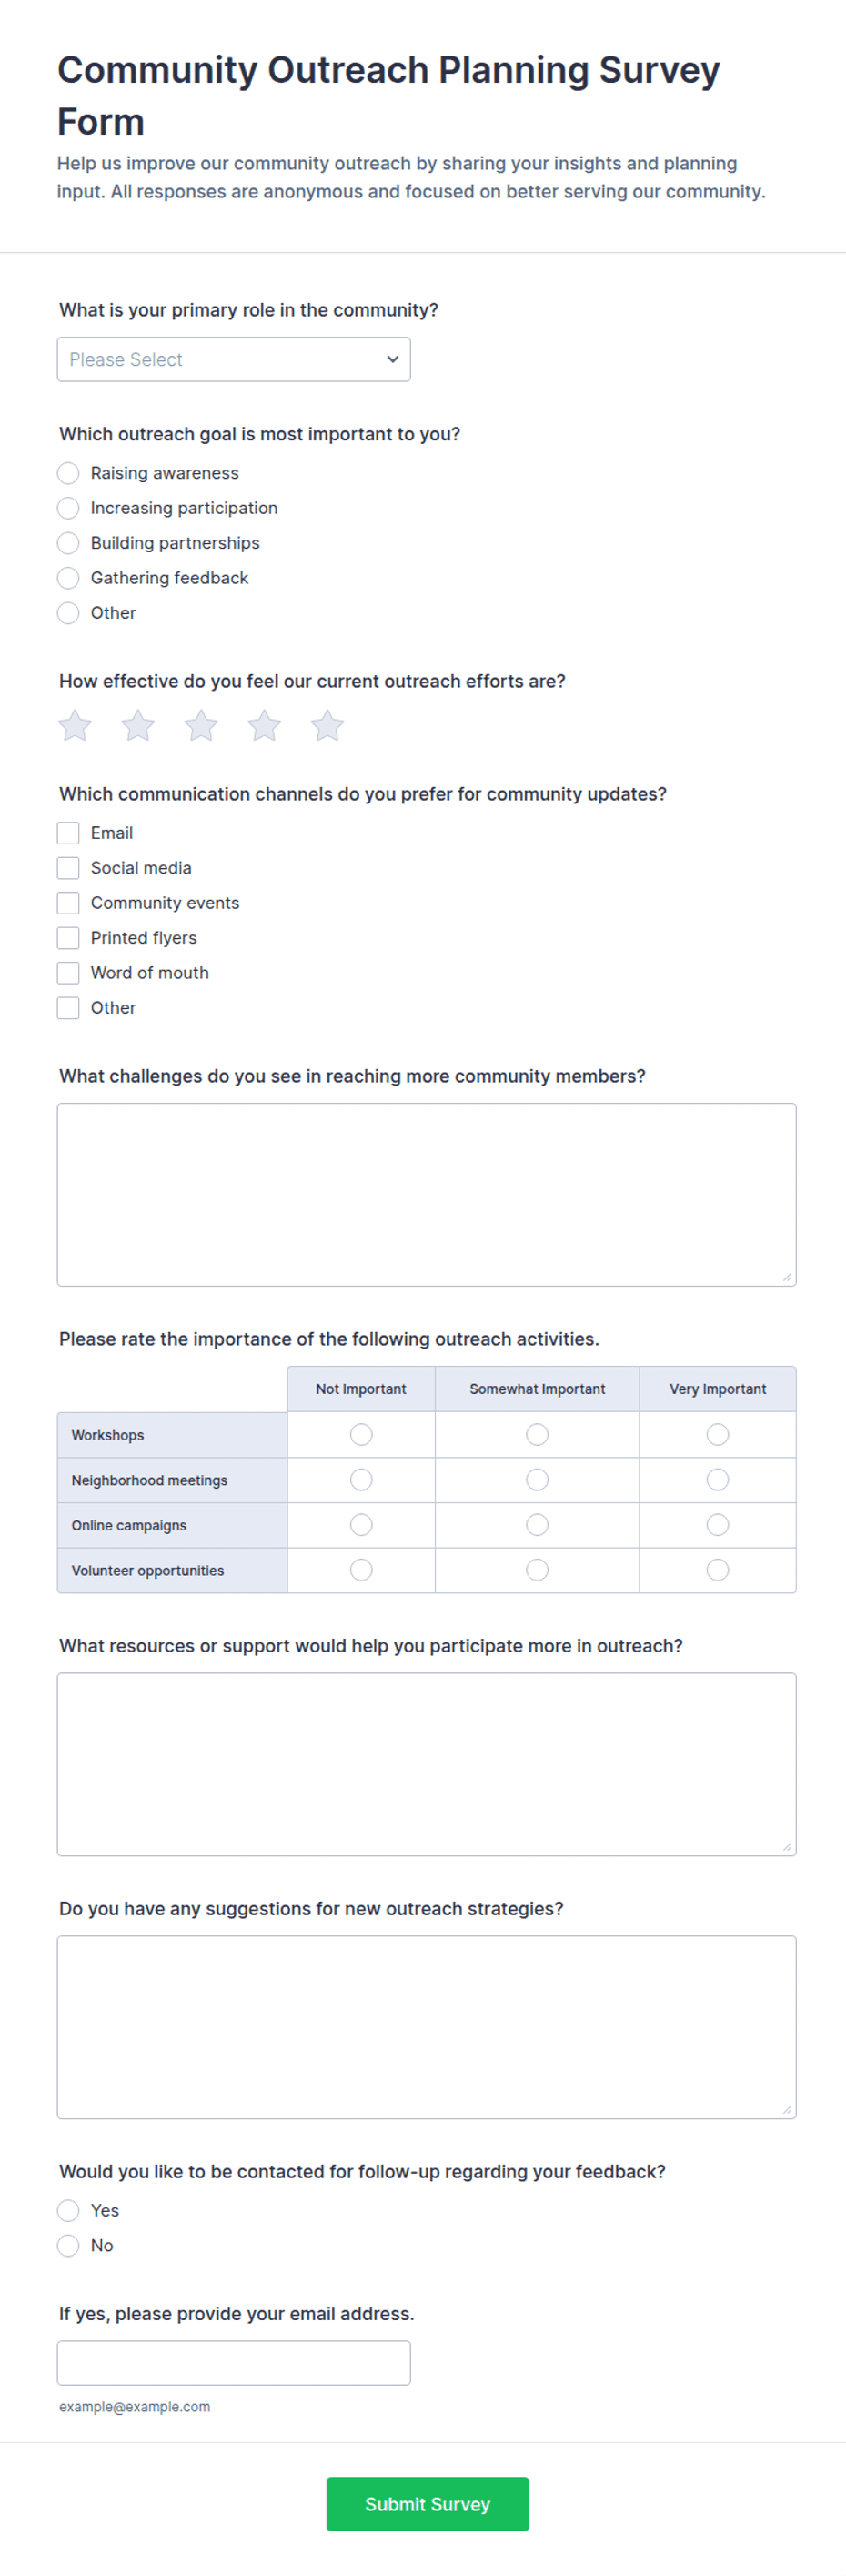Select Yes for follow-up contact
The height and width of the screenshot is (2576, 846).
coord(68,2210)
